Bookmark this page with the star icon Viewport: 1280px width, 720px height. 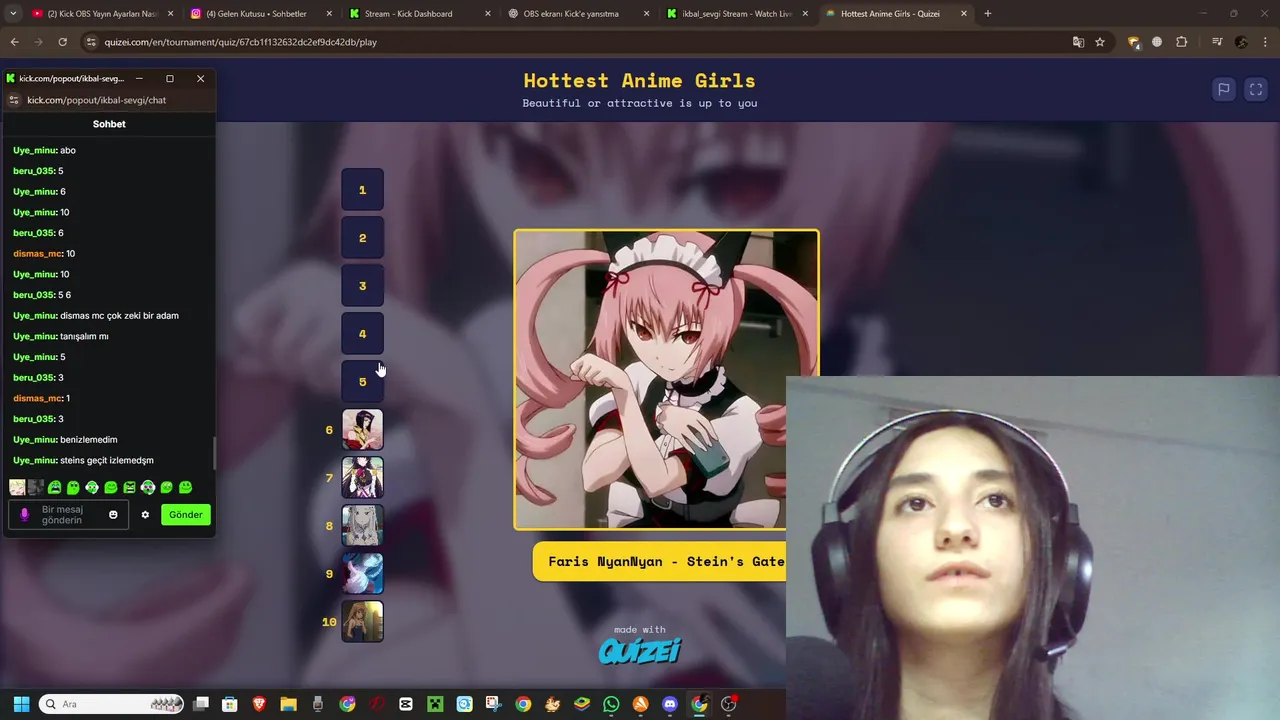(1100, 42)
